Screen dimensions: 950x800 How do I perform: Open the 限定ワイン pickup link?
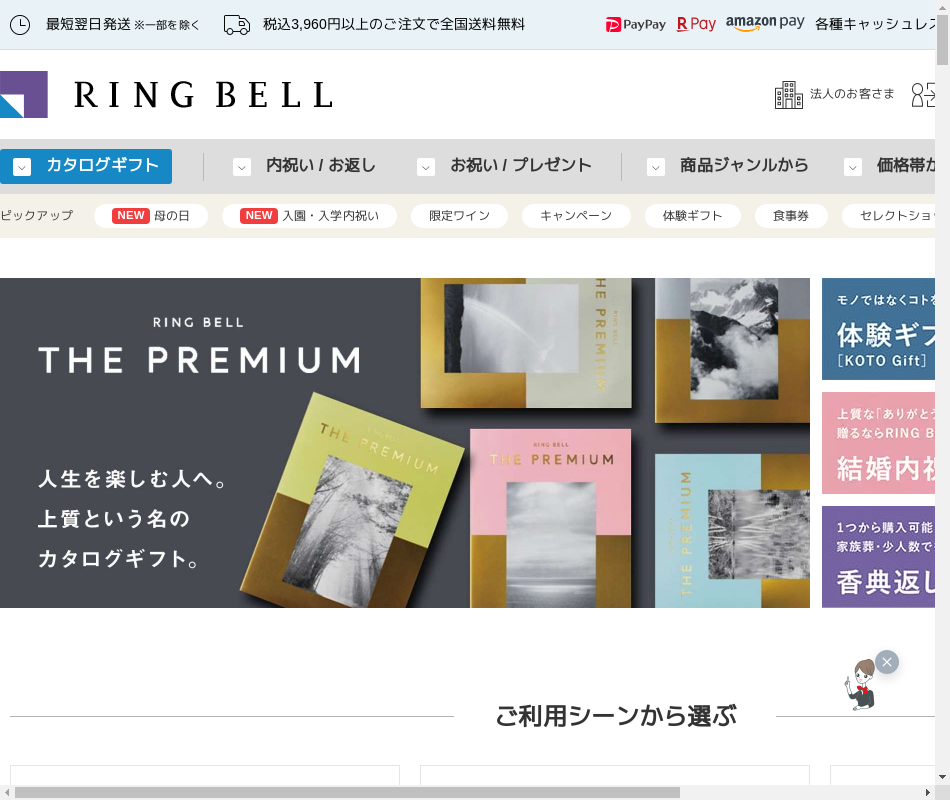pos(459,216)
